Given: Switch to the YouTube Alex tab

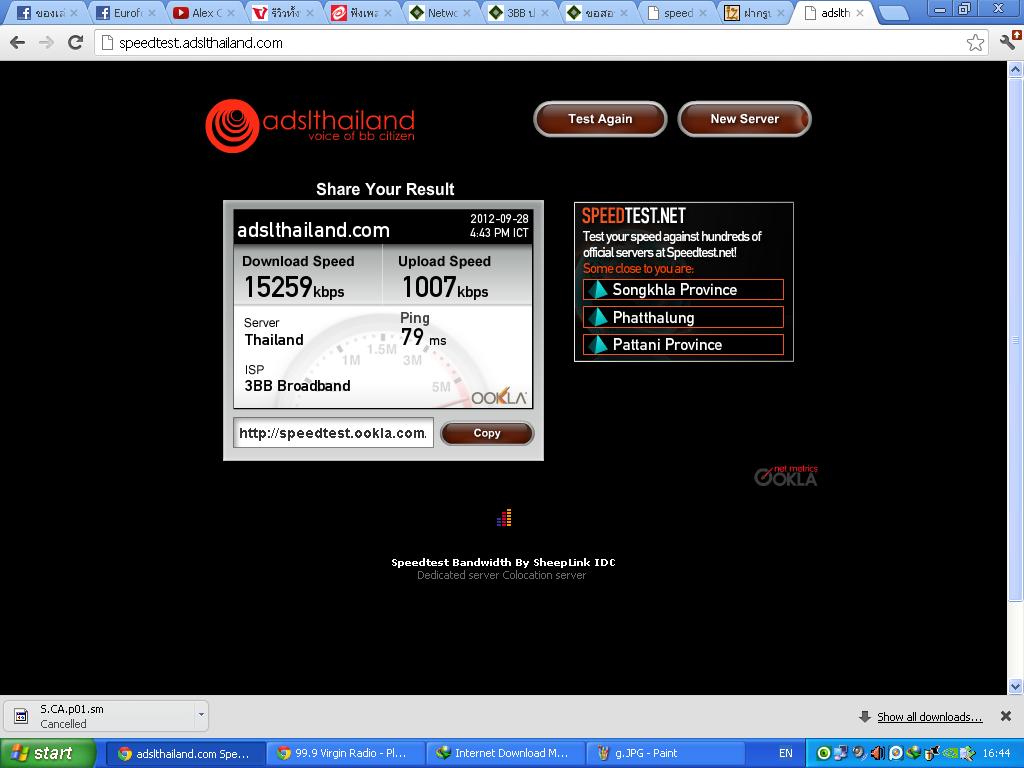Looking at the screenshot, I should (202, 12).
